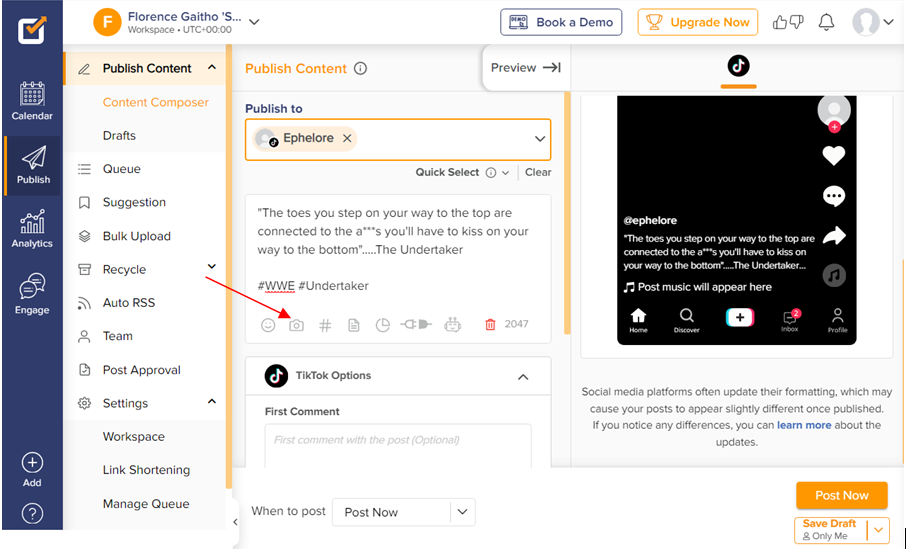Open the Calendar section in sidebar
Screen dimensions: 906x551
point(32,100)
